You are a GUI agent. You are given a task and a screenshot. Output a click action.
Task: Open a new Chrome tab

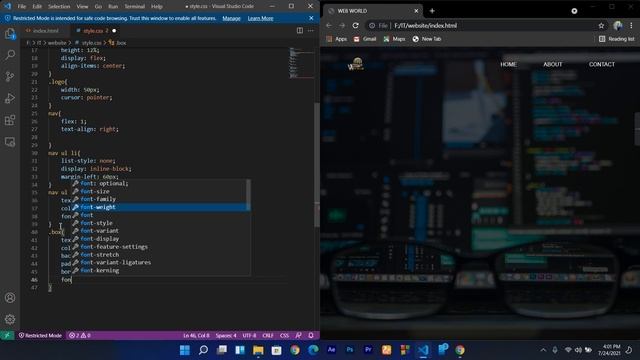pyautogui.click(x=432, y=11)
